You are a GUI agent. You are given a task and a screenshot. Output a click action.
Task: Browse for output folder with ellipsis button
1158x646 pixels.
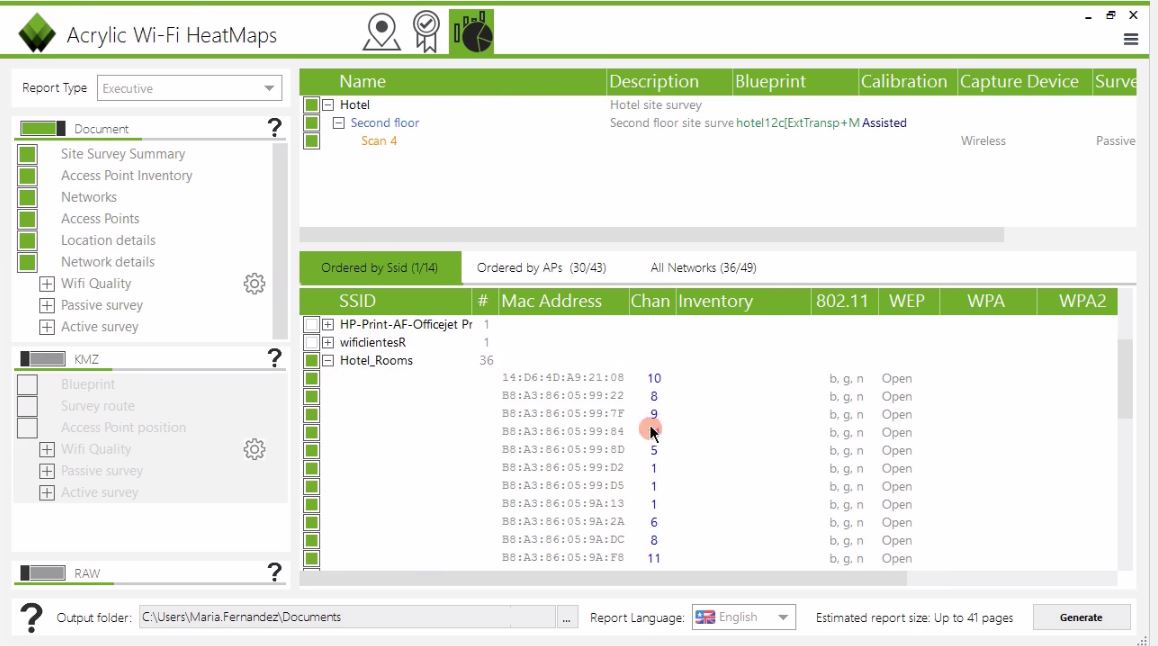click(566, 618)
